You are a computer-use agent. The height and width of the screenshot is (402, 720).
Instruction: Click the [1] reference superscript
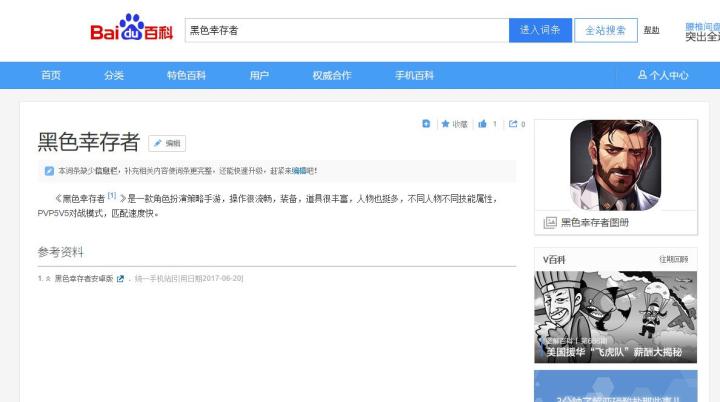[x=112, y=195]
